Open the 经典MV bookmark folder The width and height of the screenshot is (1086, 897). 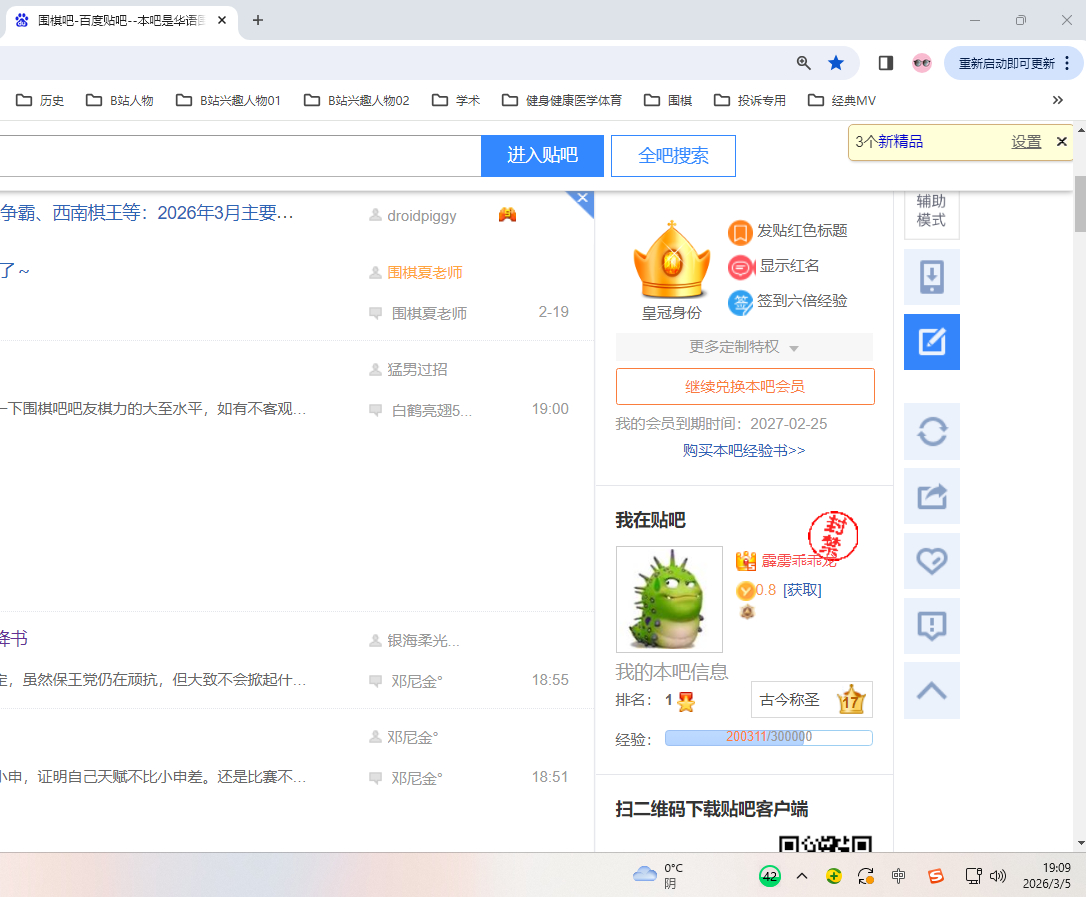(x=842, y=100)
